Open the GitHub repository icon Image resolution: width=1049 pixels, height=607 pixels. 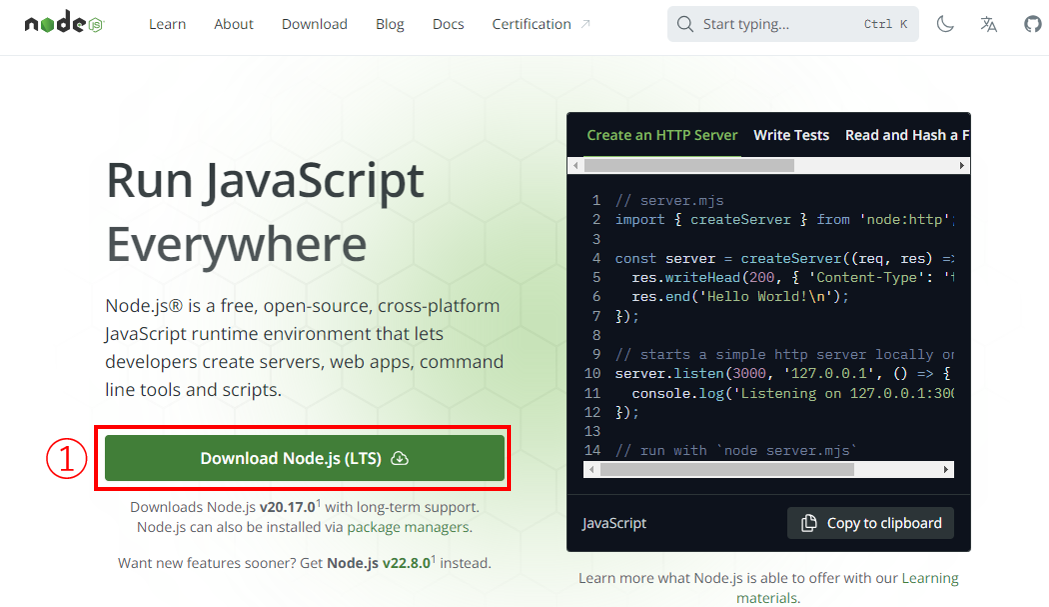(x=1033, y=24)
